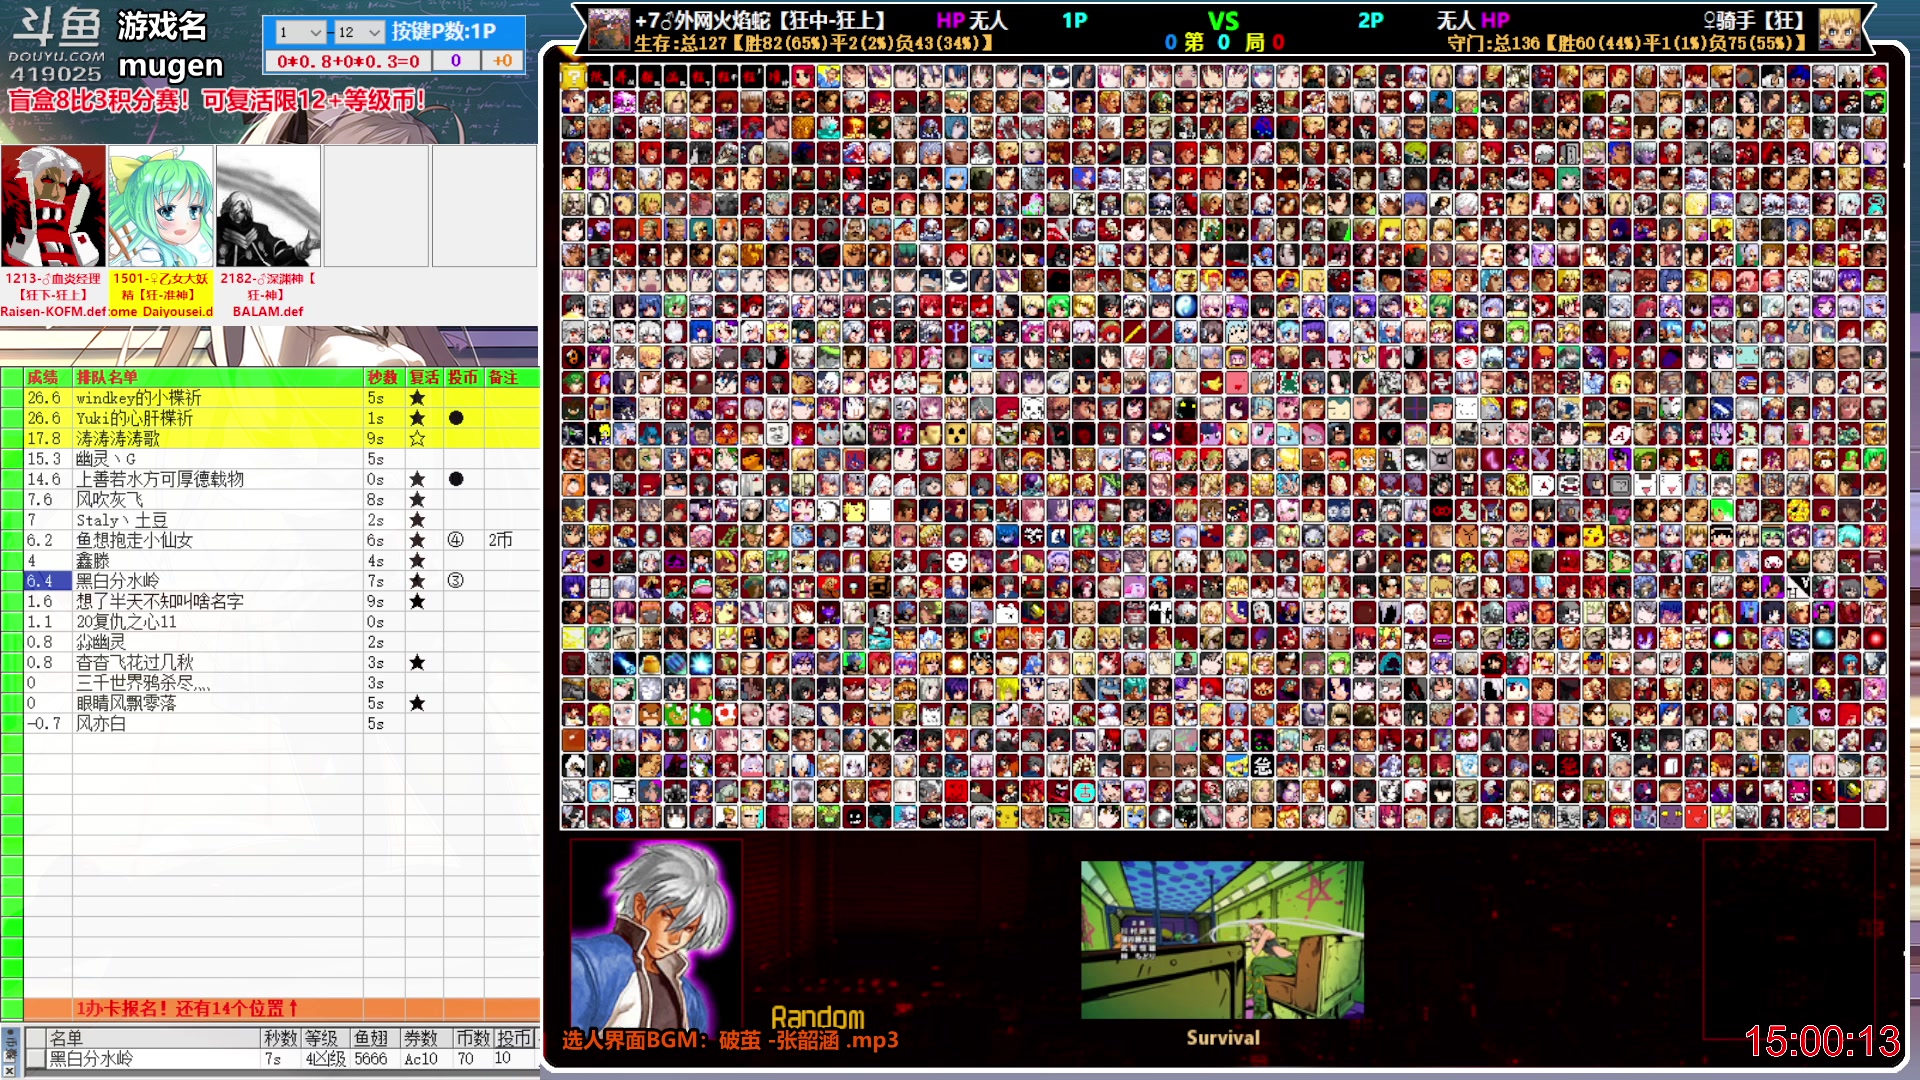1920x1080 pixels.
Task: Click the star in 杳杳飞花过几秋 row
Action: coord(417,662)
